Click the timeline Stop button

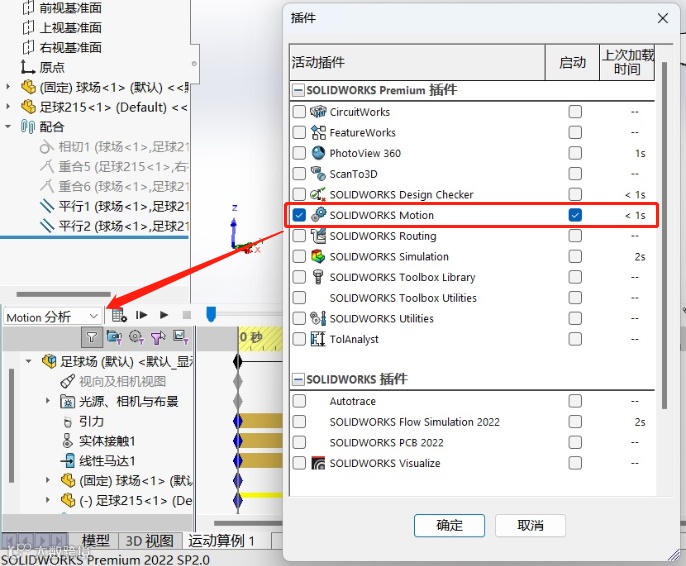[187, 315]
